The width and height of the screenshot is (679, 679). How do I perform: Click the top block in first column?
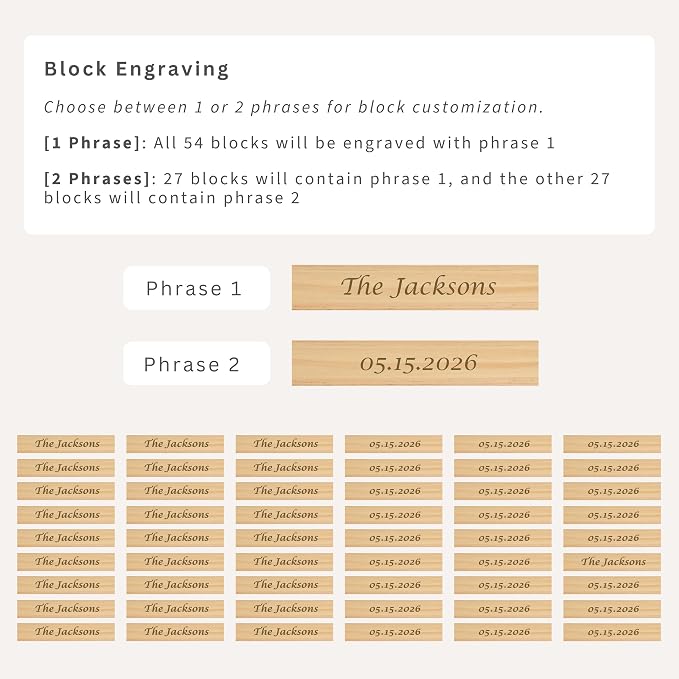coord(66,444)
